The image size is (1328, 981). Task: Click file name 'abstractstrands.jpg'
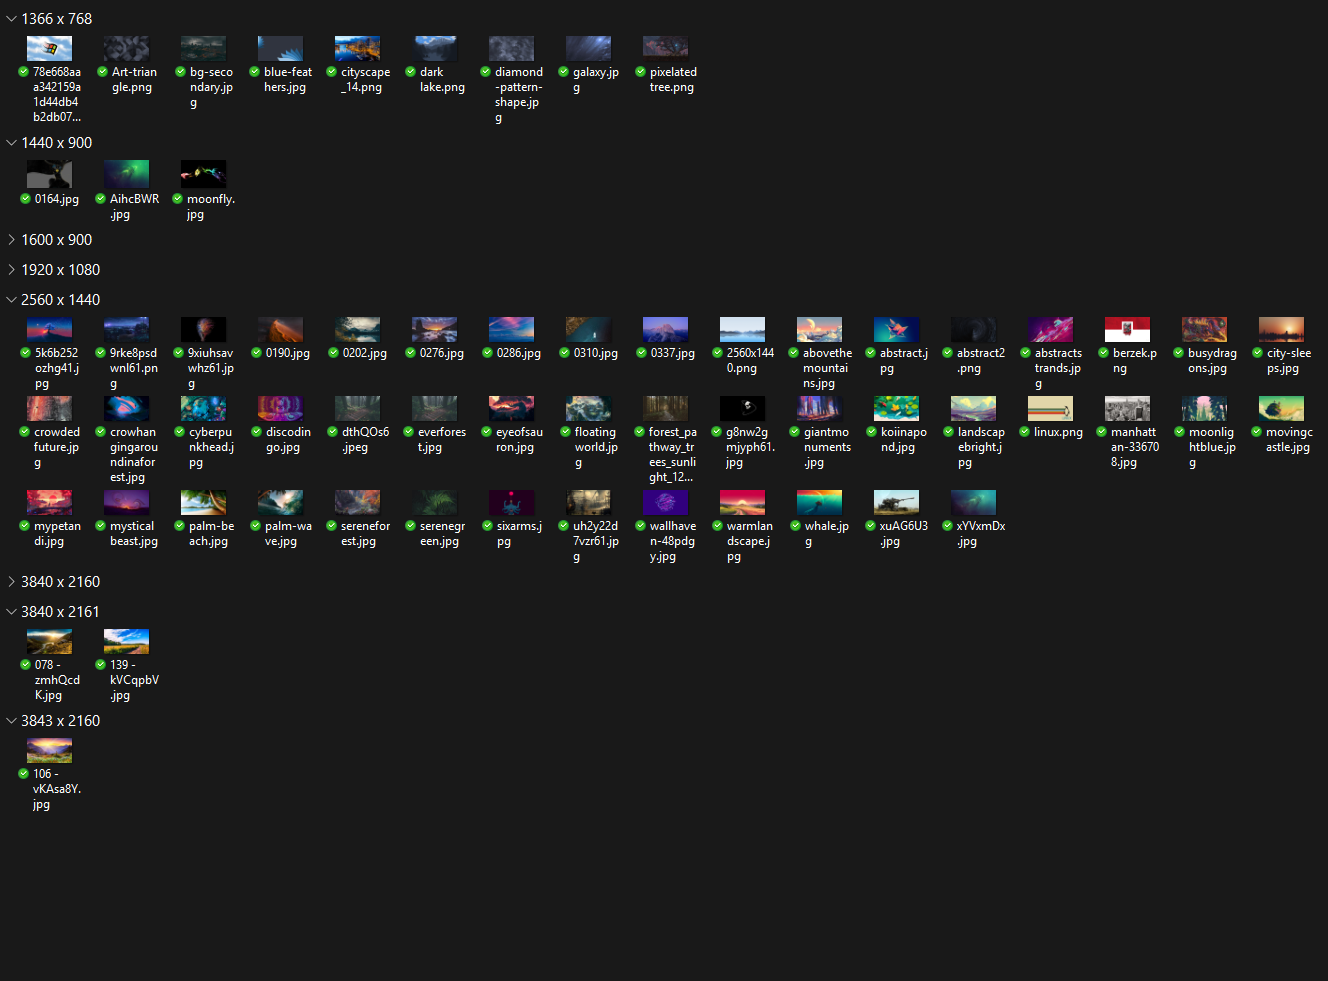[1058, 368]
